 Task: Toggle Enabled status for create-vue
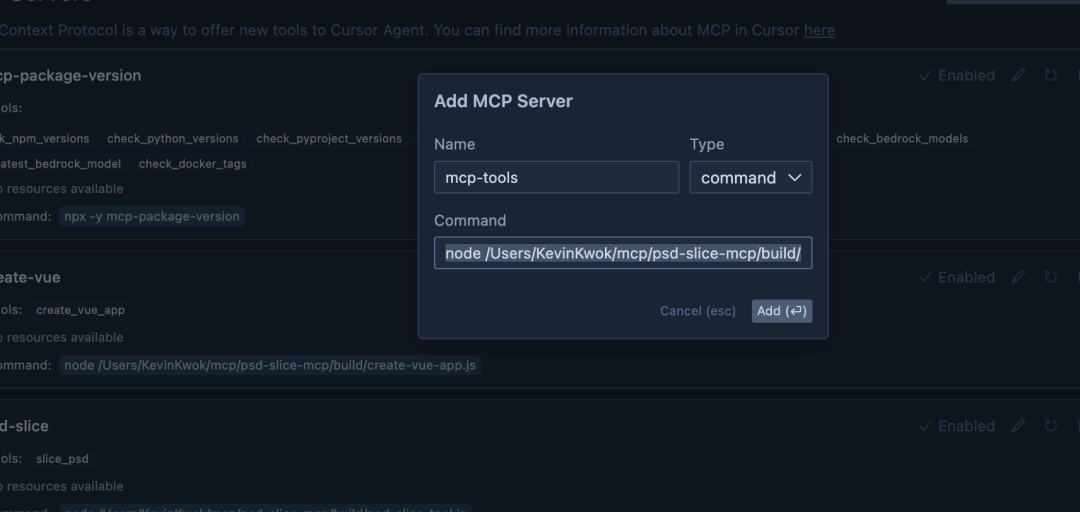coord(957,277)
